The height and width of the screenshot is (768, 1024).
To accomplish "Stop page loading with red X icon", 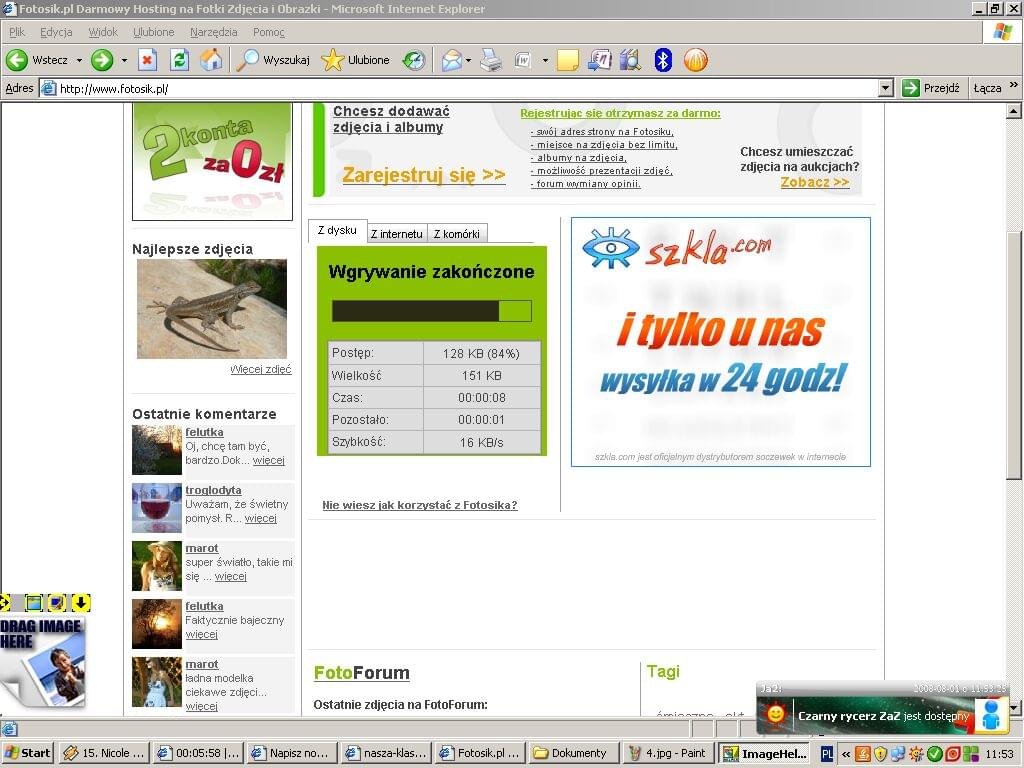I will 148,60.
